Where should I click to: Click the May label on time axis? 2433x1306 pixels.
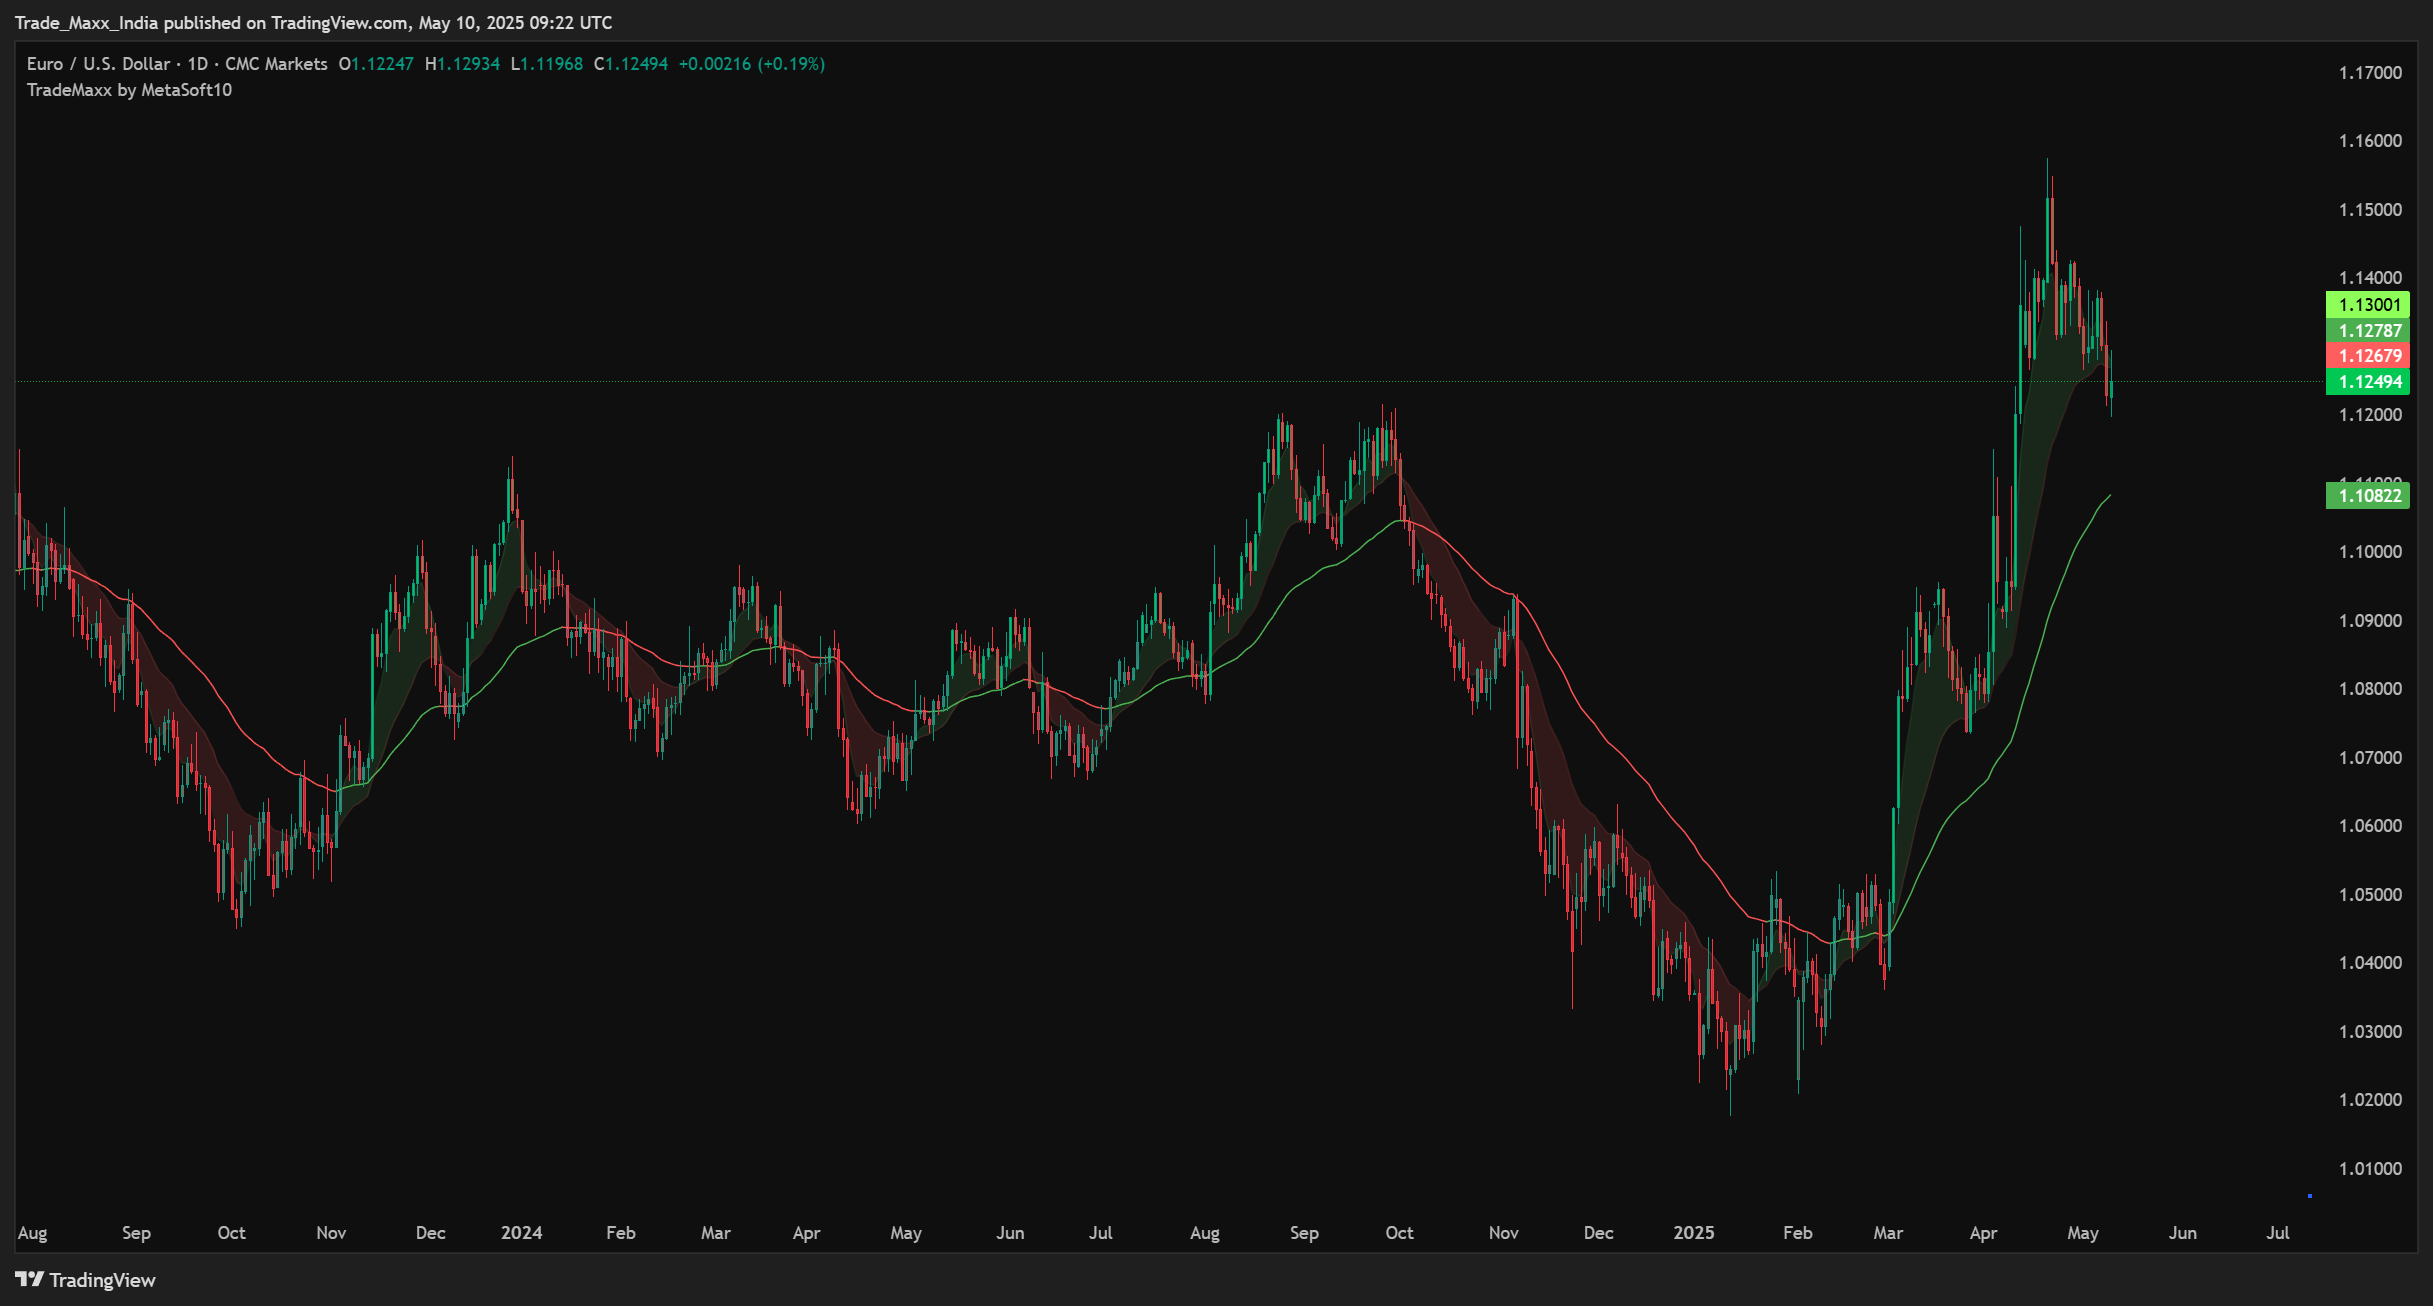tap(2083, 1234)
